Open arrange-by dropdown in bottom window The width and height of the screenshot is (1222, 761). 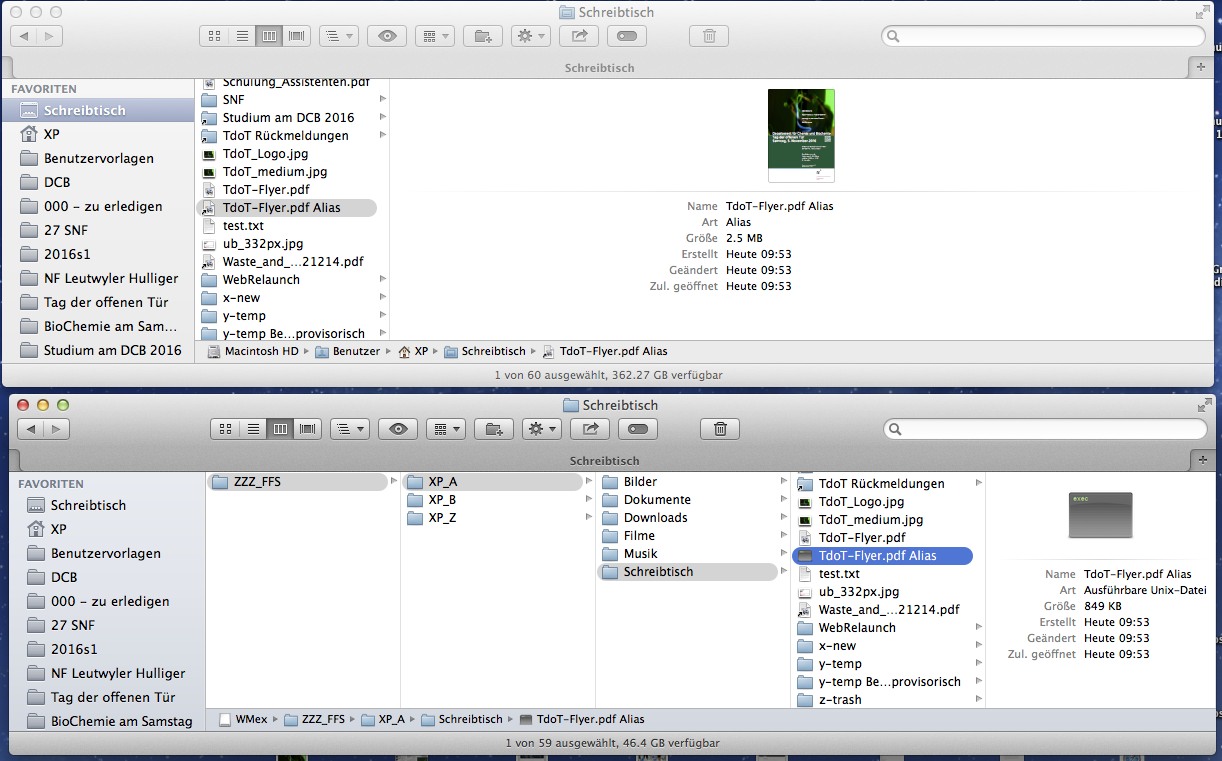[x=350, y=429]
